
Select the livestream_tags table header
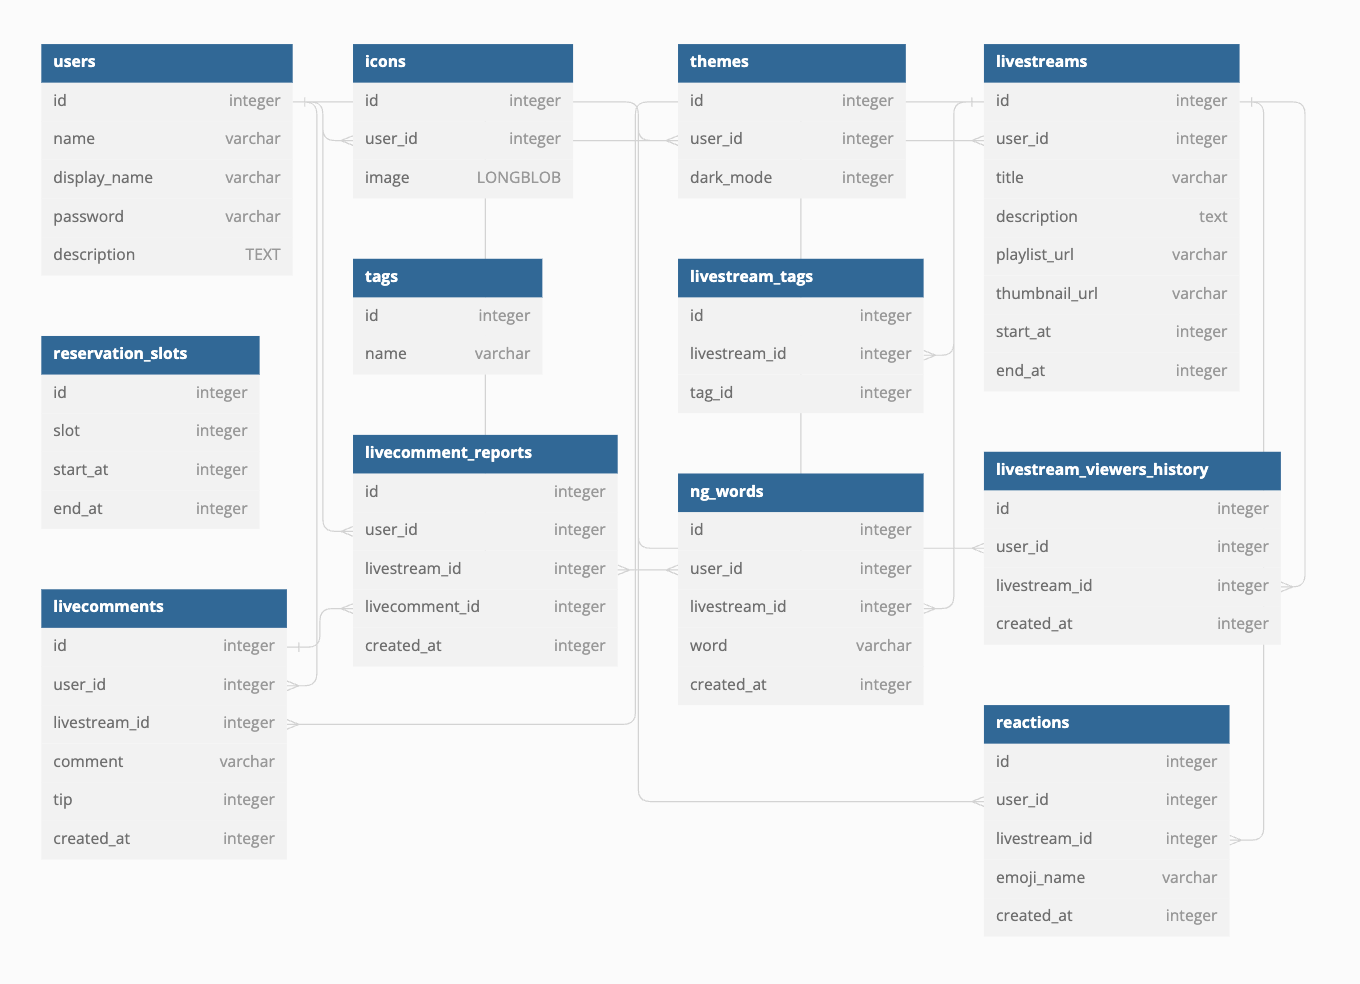pyautogui.click(x=800, y=277)
